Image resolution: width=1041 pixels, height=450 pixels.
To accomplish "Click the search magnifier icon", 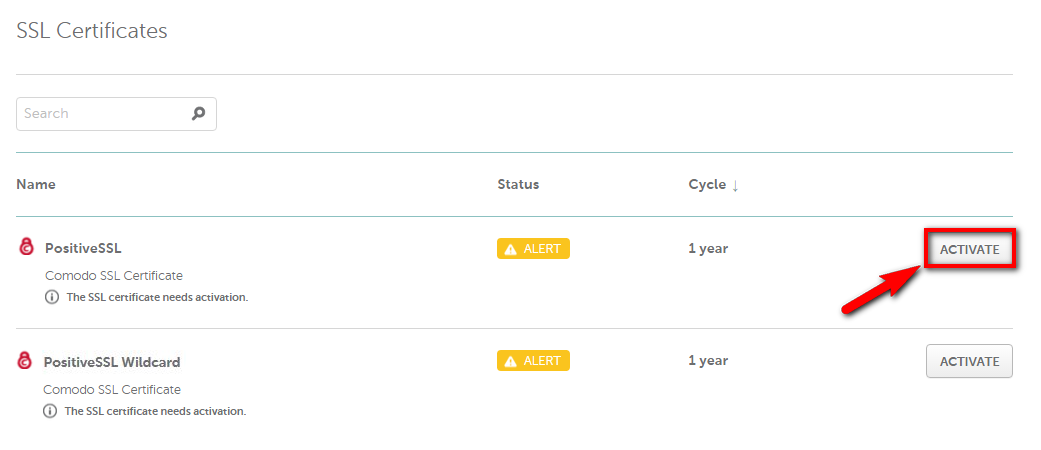I will tap(198, 113).
